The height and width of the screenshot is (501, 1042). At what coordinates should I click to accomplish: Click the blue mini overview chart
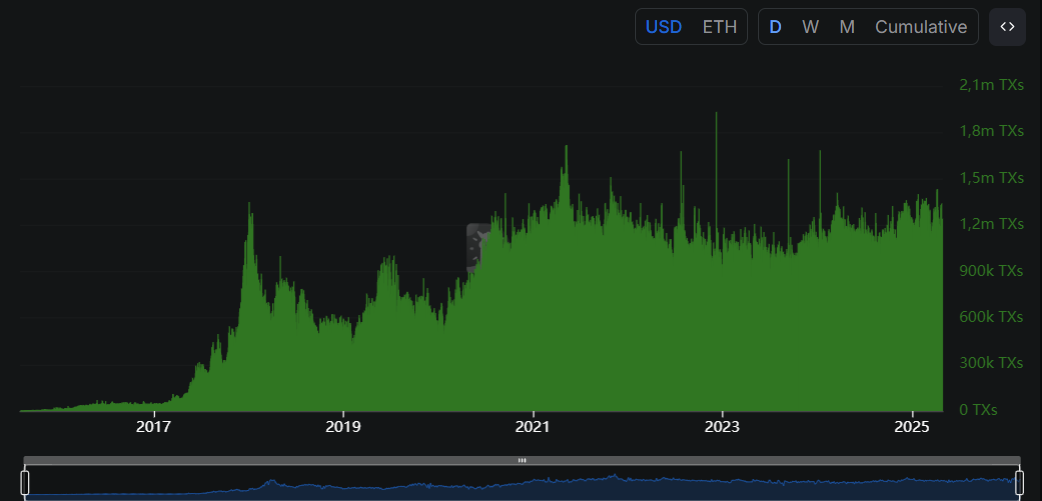click(x=522, y=483)
